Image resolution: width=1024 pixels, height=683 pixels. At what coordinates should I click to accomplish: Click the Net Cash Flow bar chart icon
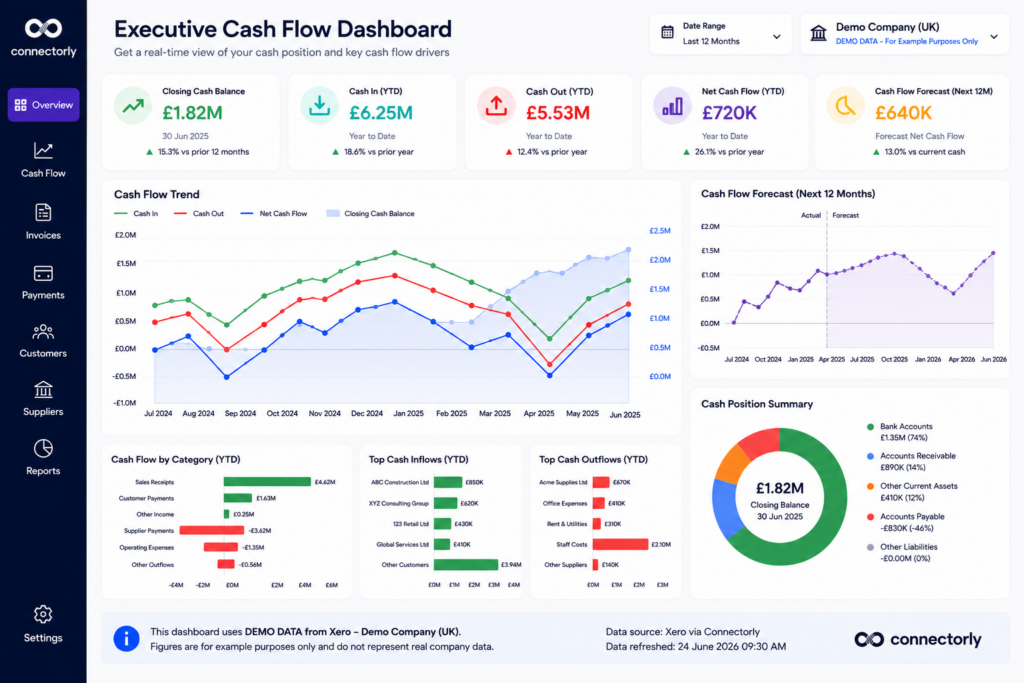tap(672, 106)
